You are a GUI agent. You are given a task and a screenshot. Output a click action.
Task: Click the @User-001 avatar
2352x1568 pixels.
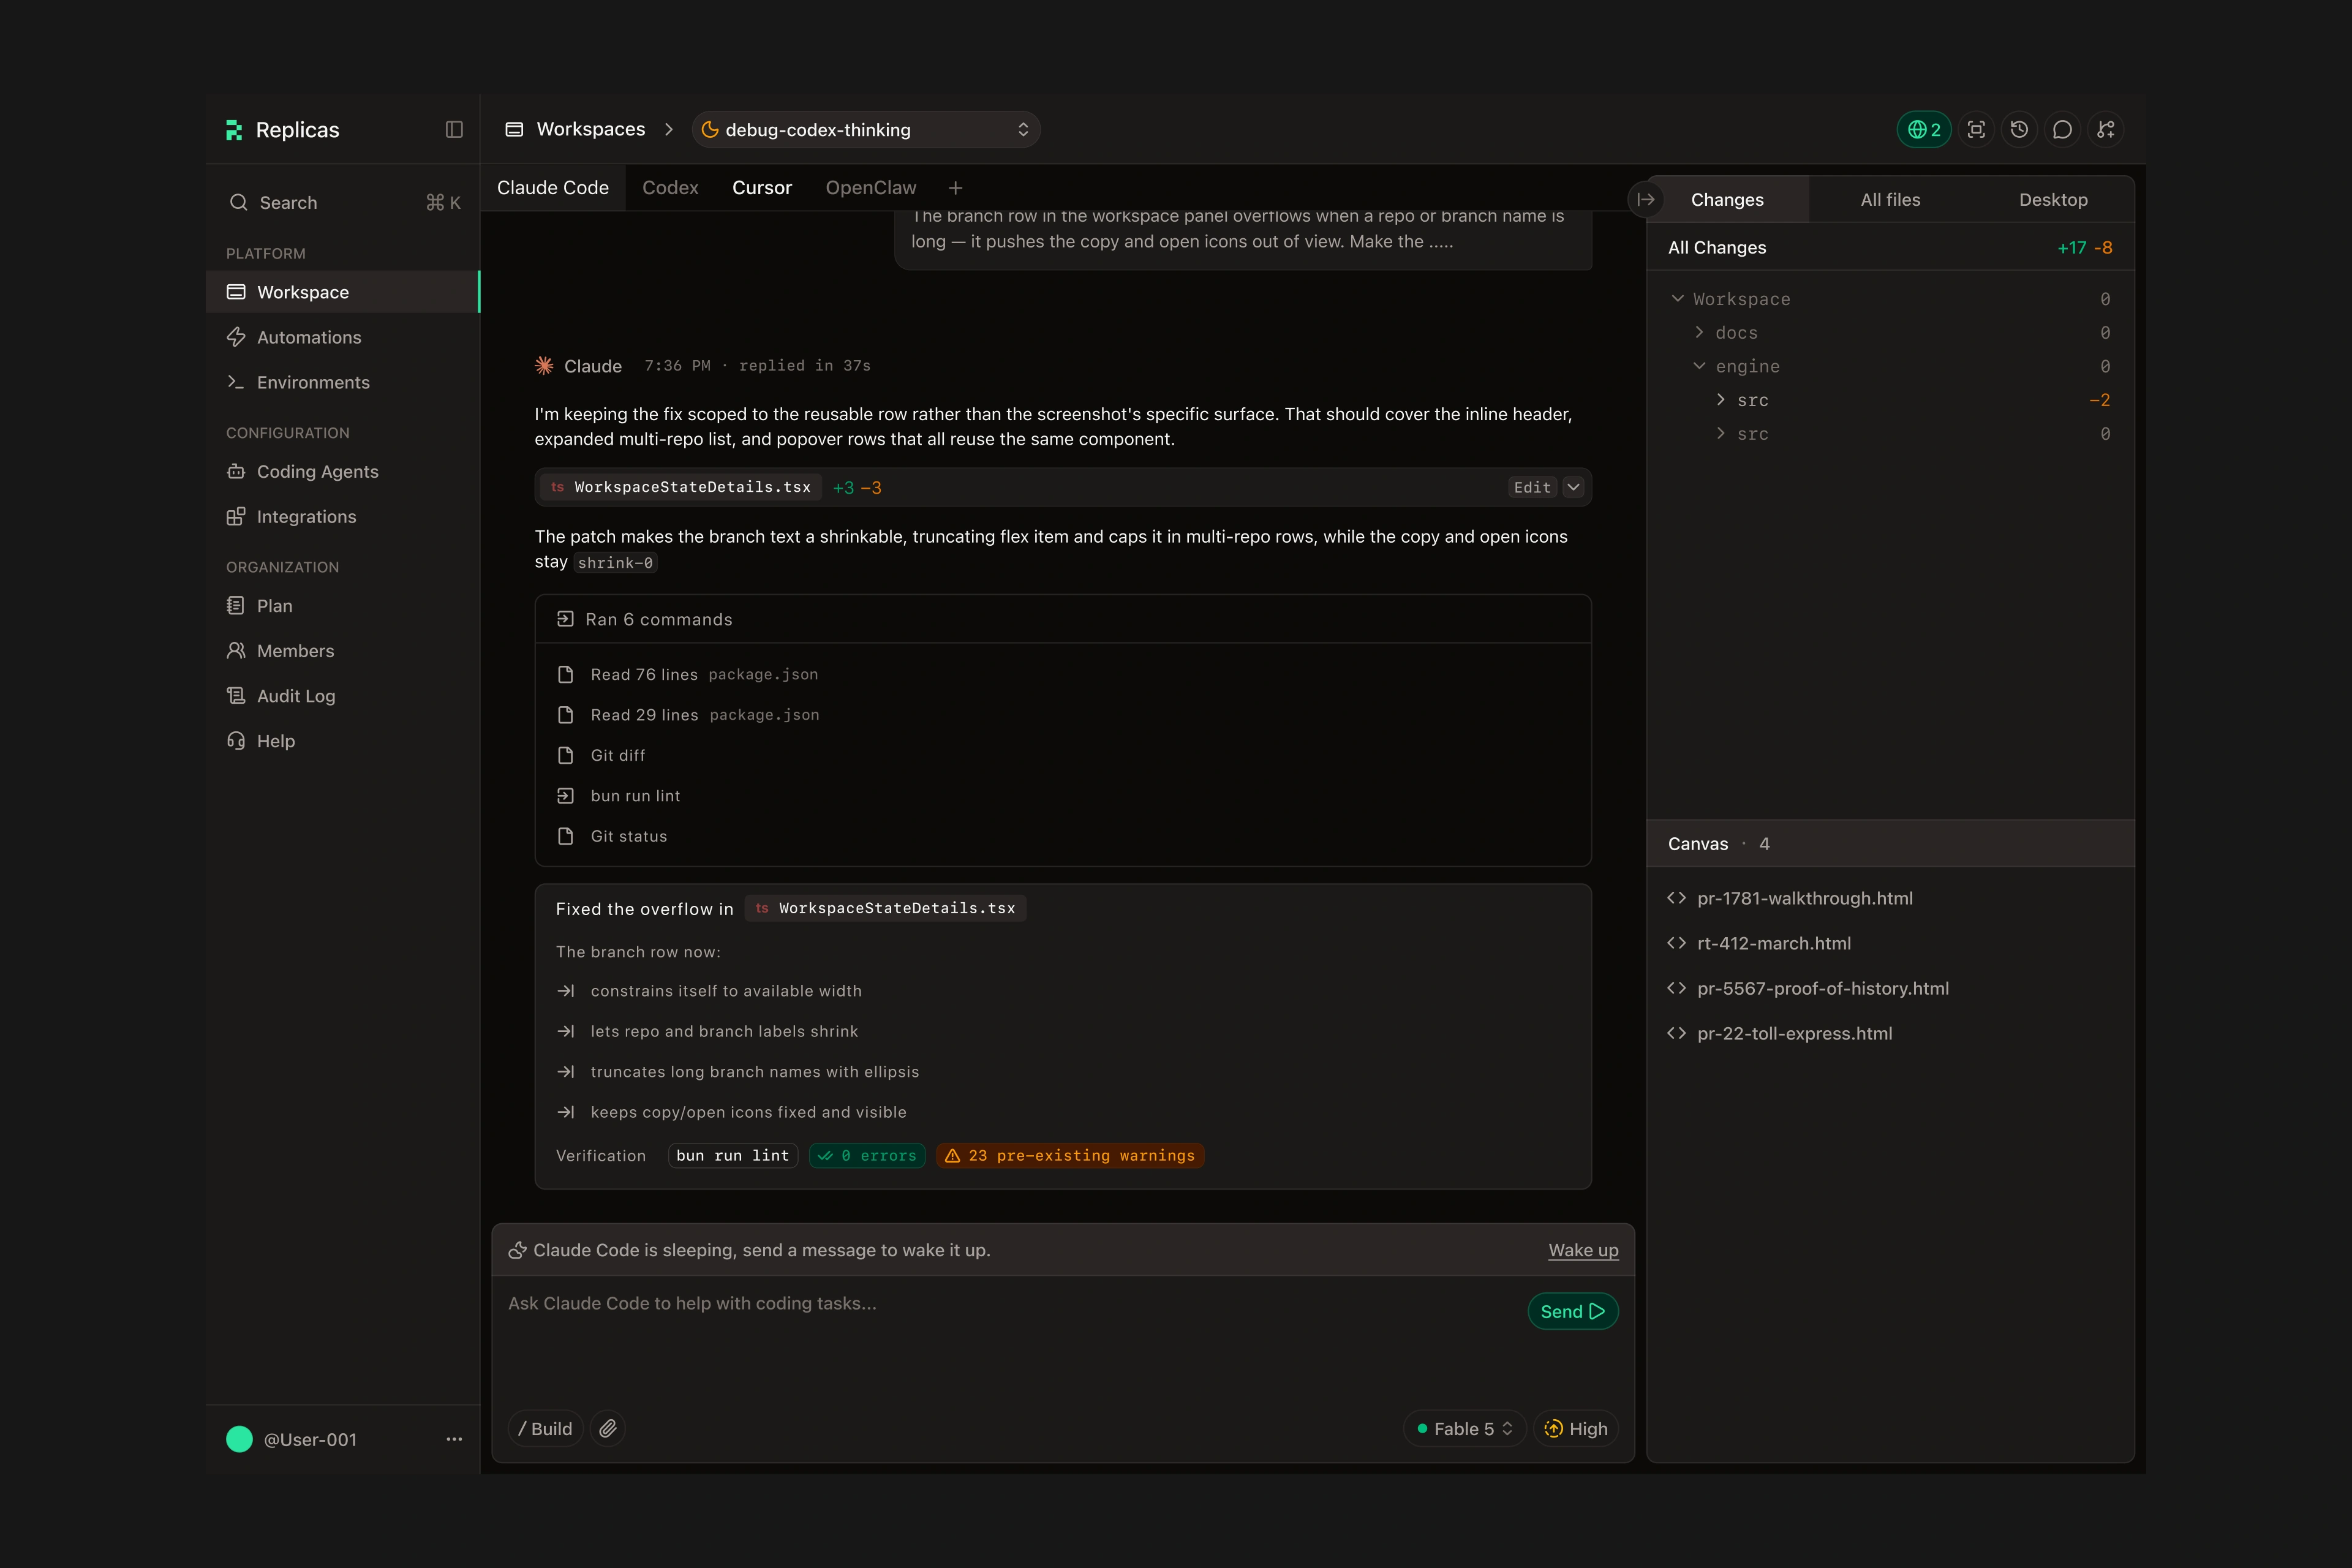click(239, 1439)
